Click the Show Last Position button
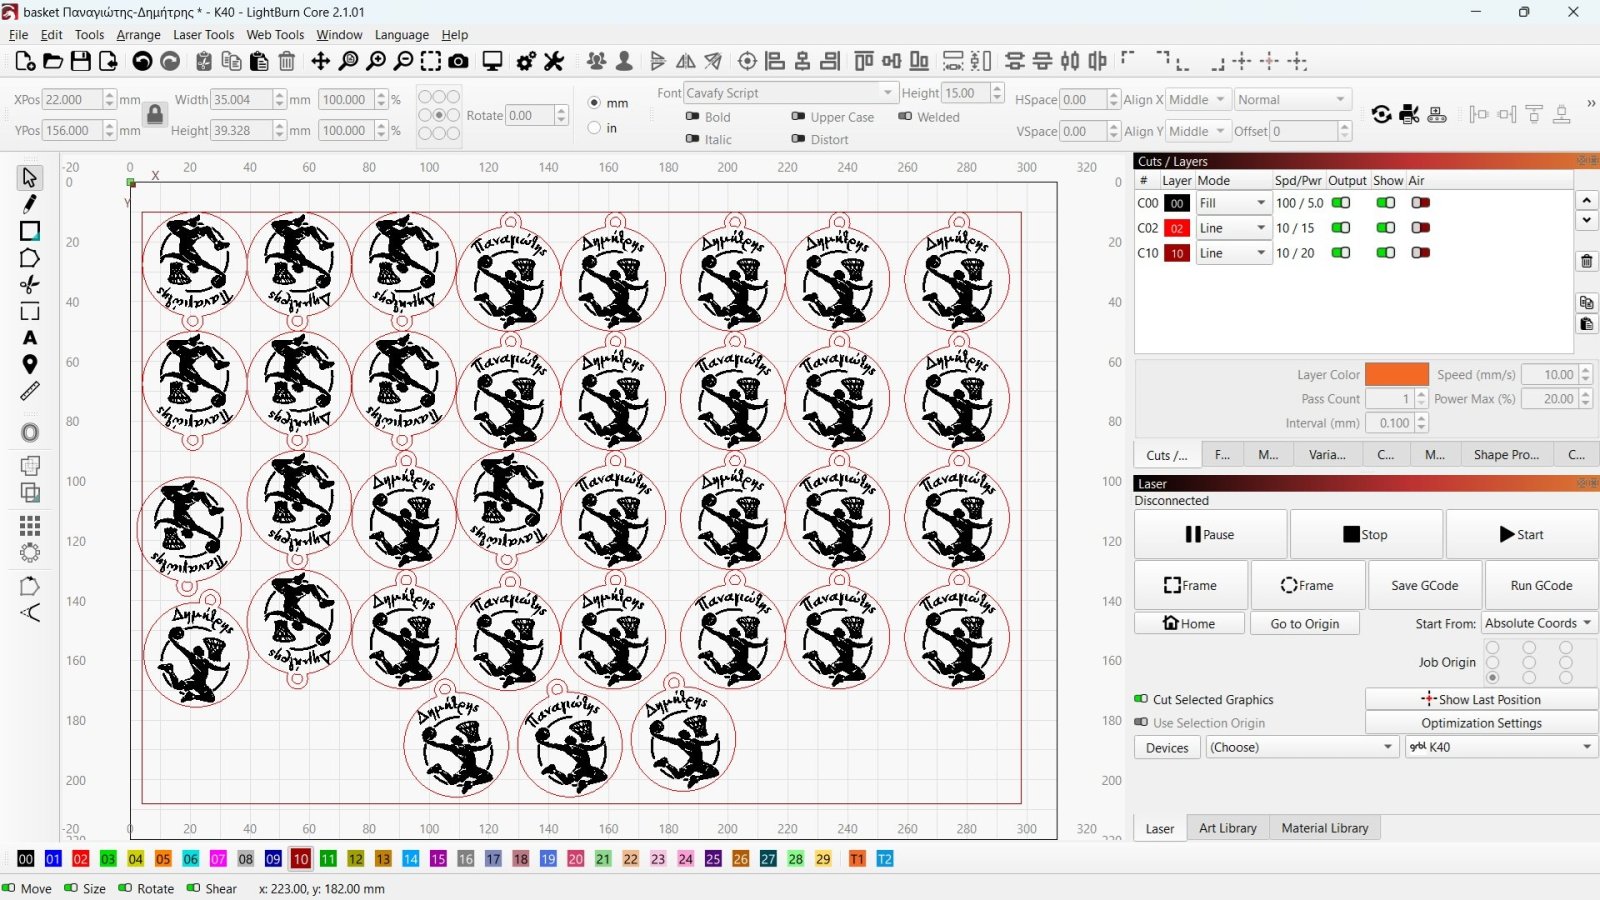Viewport: 1600px width, 900px height. (x=1481, y=699)
